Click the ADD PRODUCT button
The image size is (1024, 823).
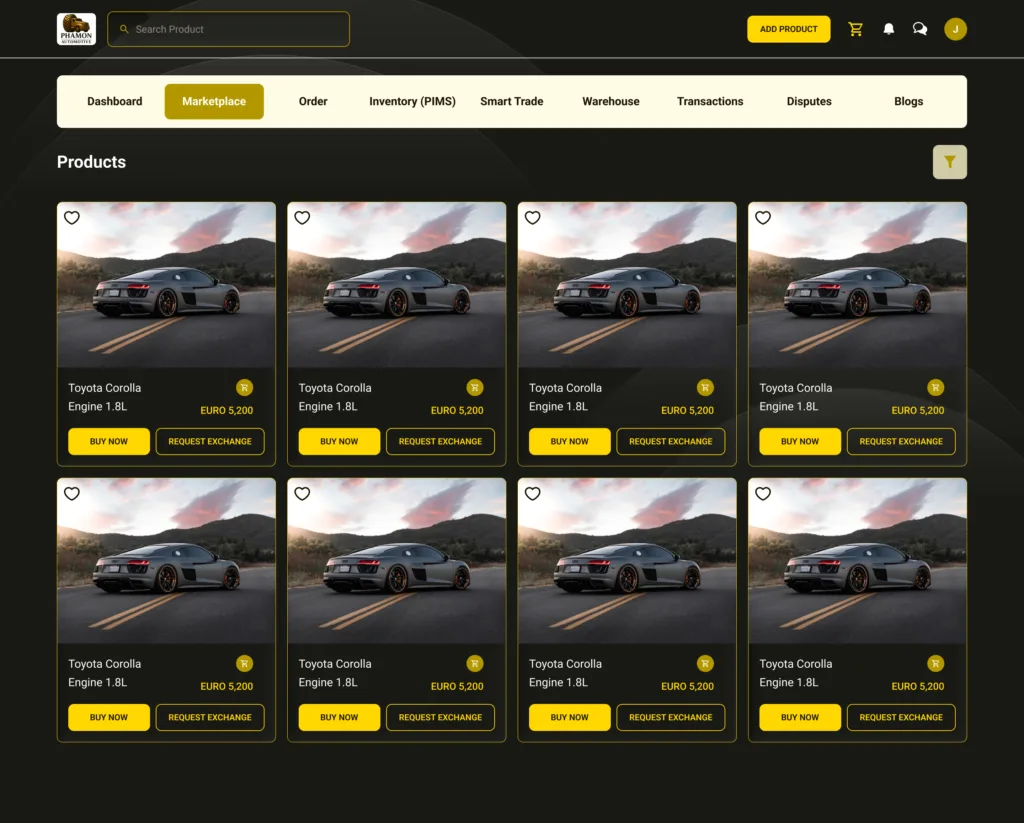pos(788,29)
